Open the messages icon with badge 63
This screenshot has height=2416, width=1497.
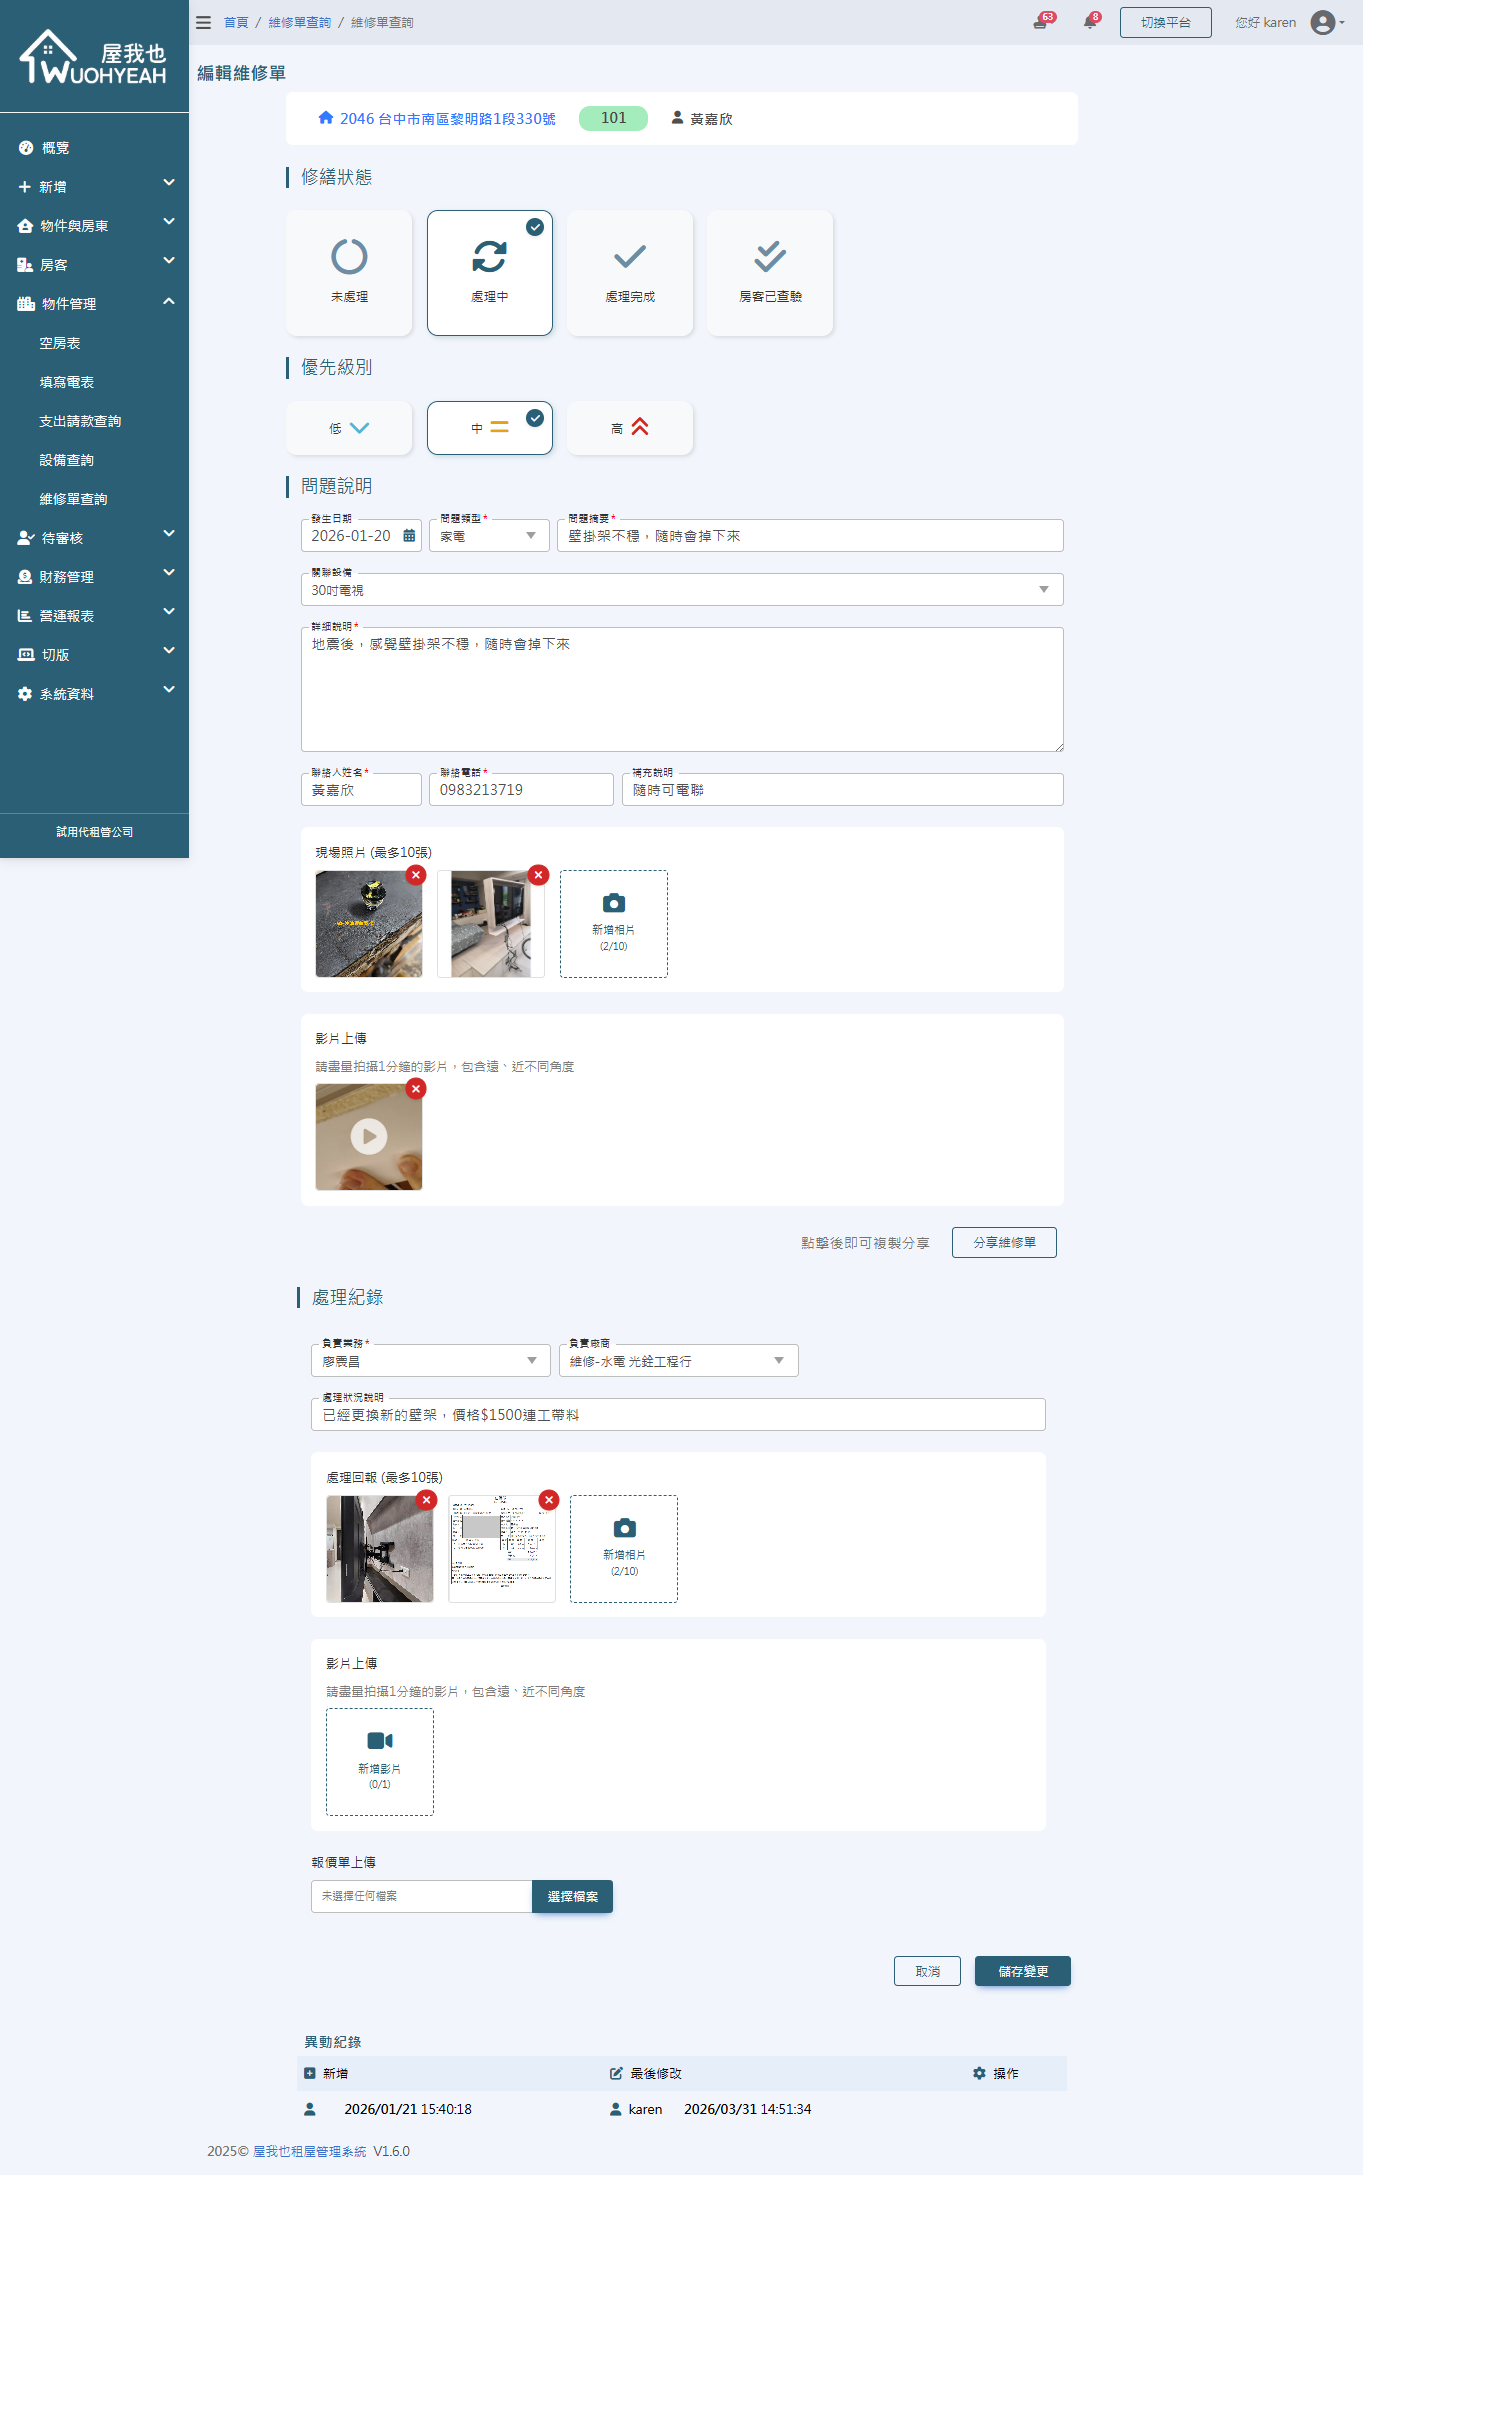click(1041, 22)
